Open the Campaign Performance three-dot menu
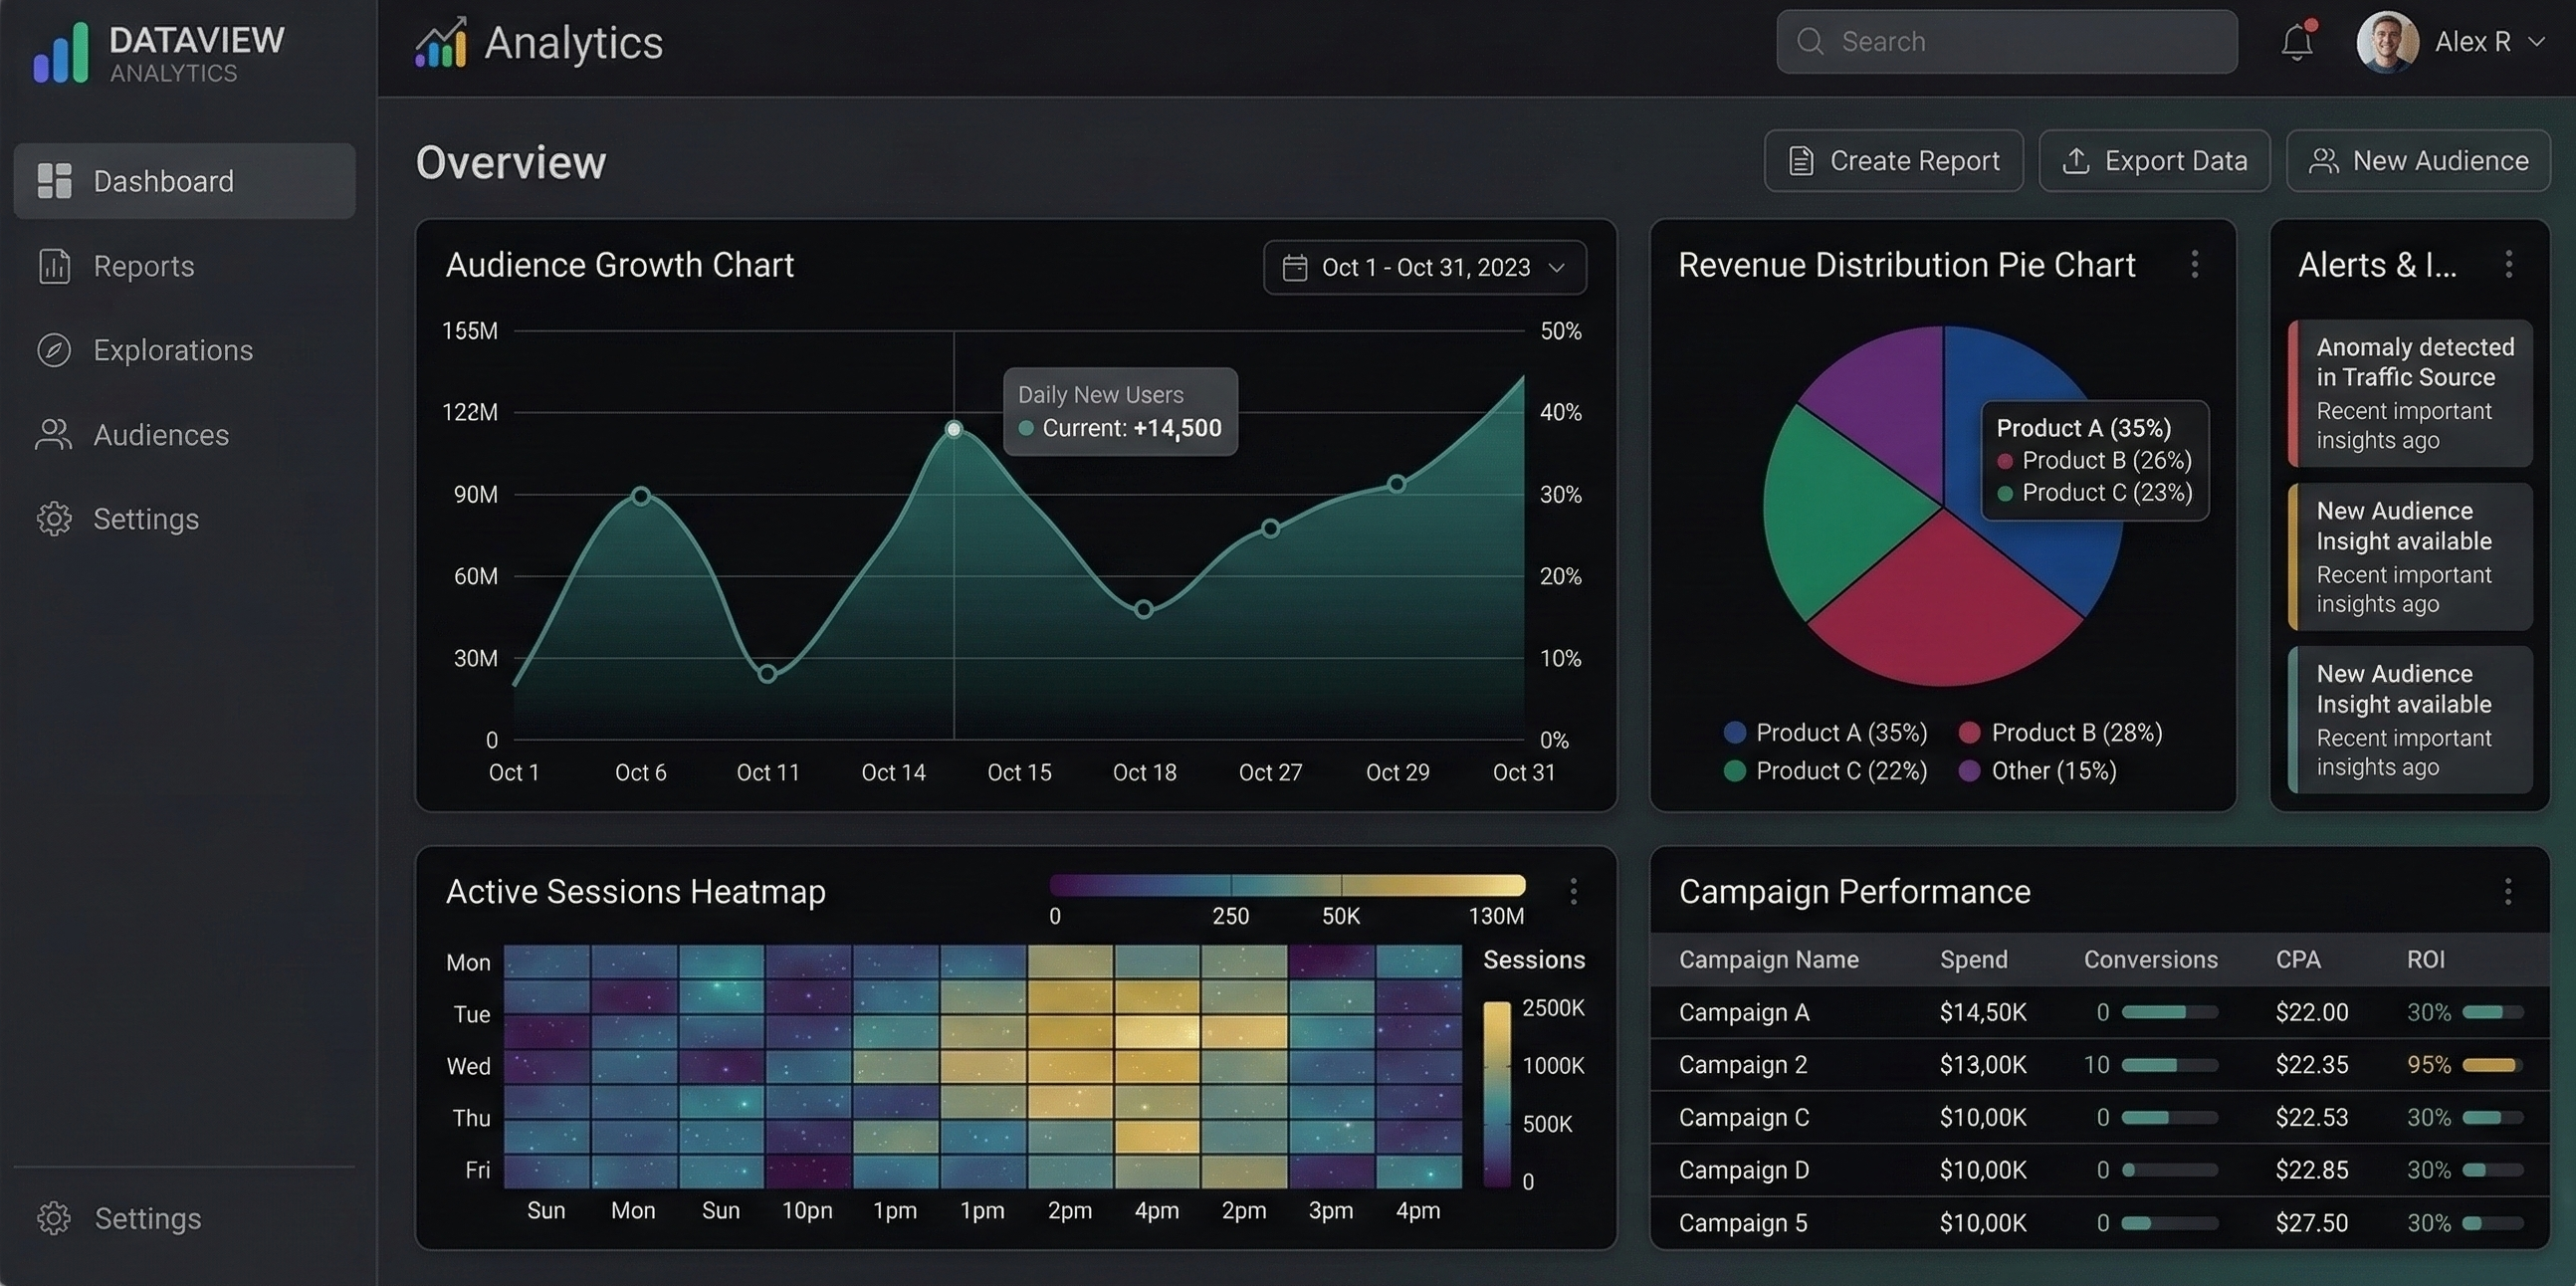2576x1286 pixels. [x=2508, y=890]
